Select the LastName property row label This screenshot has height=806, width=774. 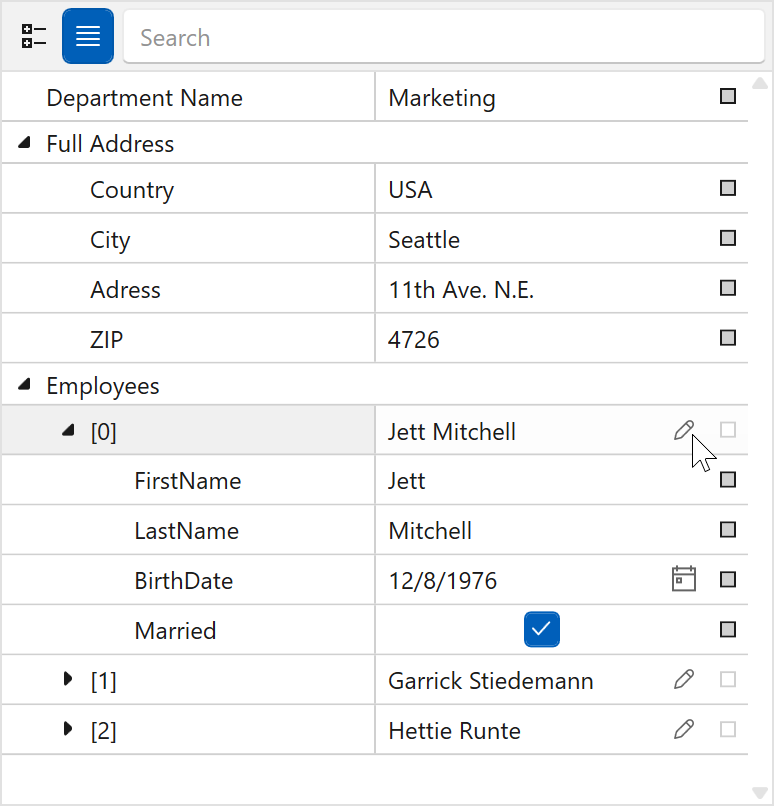187,531
